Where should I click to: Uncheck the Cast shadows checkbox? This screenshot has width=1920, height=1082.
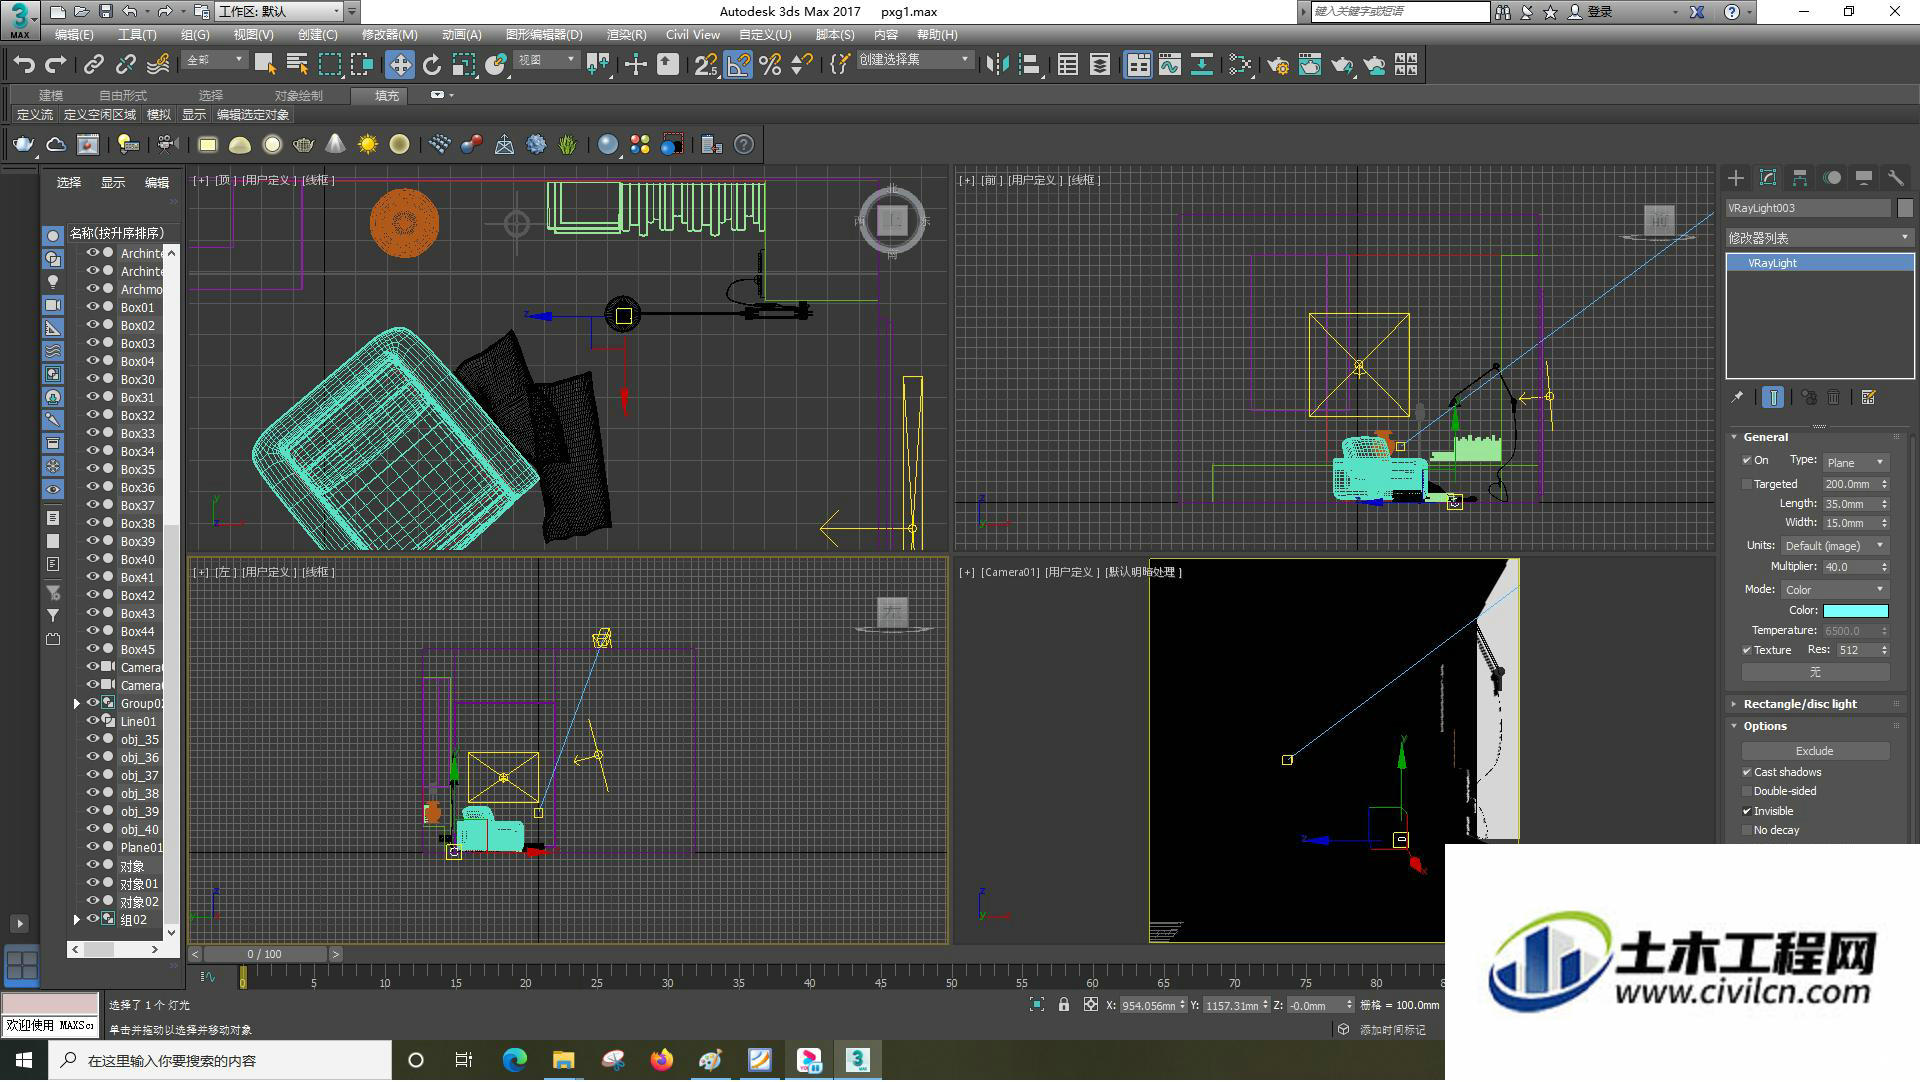[1747, 773]
